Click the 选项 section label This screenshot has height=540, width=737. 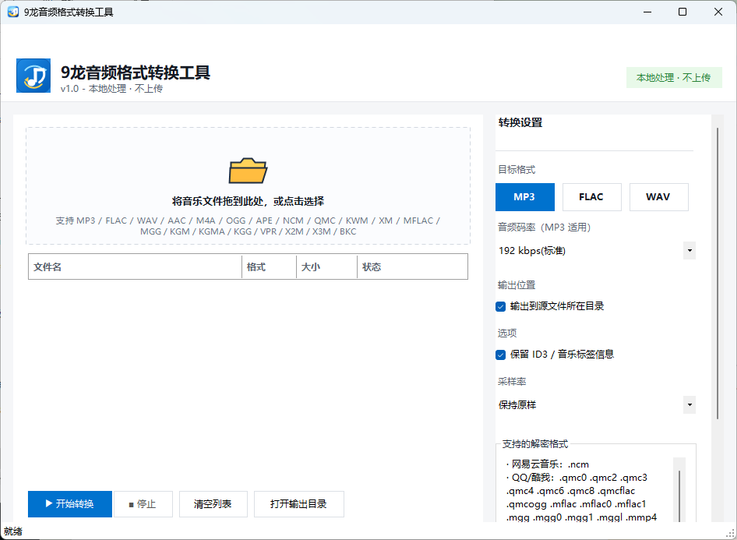coord(507,333)
